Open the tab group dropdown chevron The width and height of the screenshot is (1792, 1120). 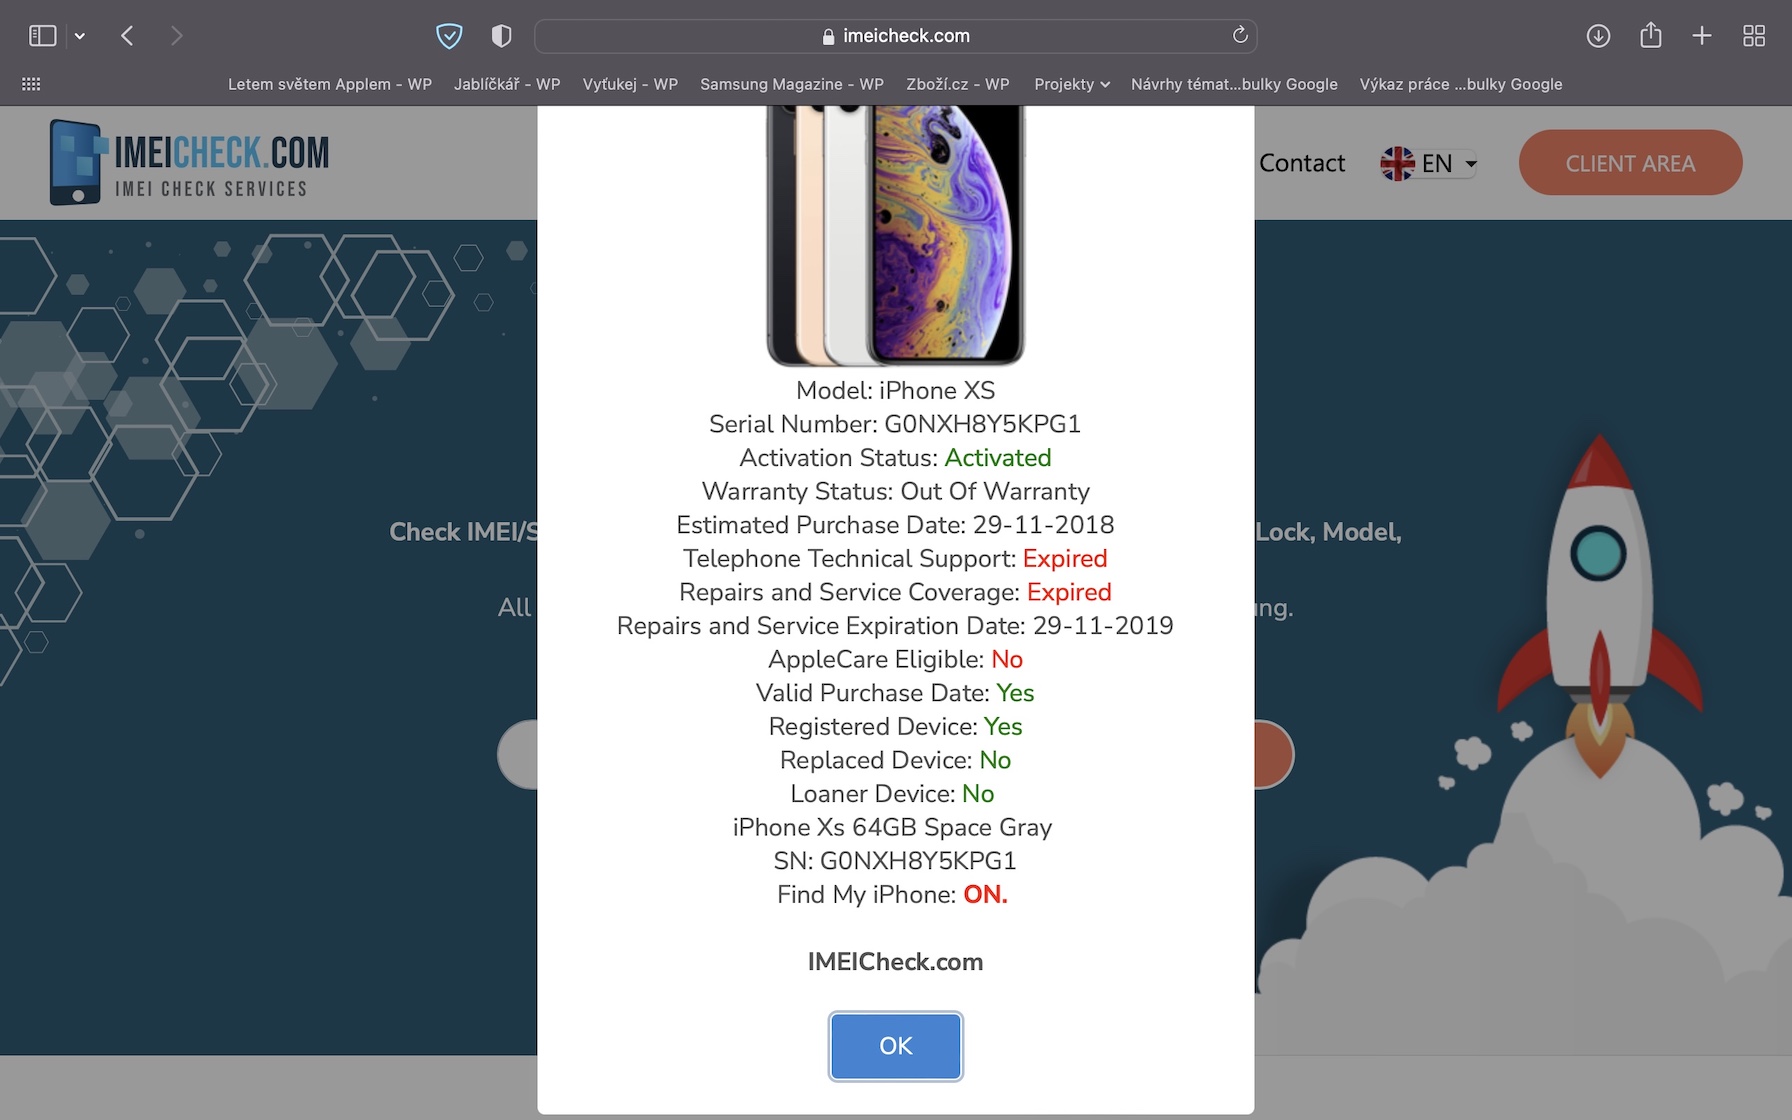coord(80,36)
